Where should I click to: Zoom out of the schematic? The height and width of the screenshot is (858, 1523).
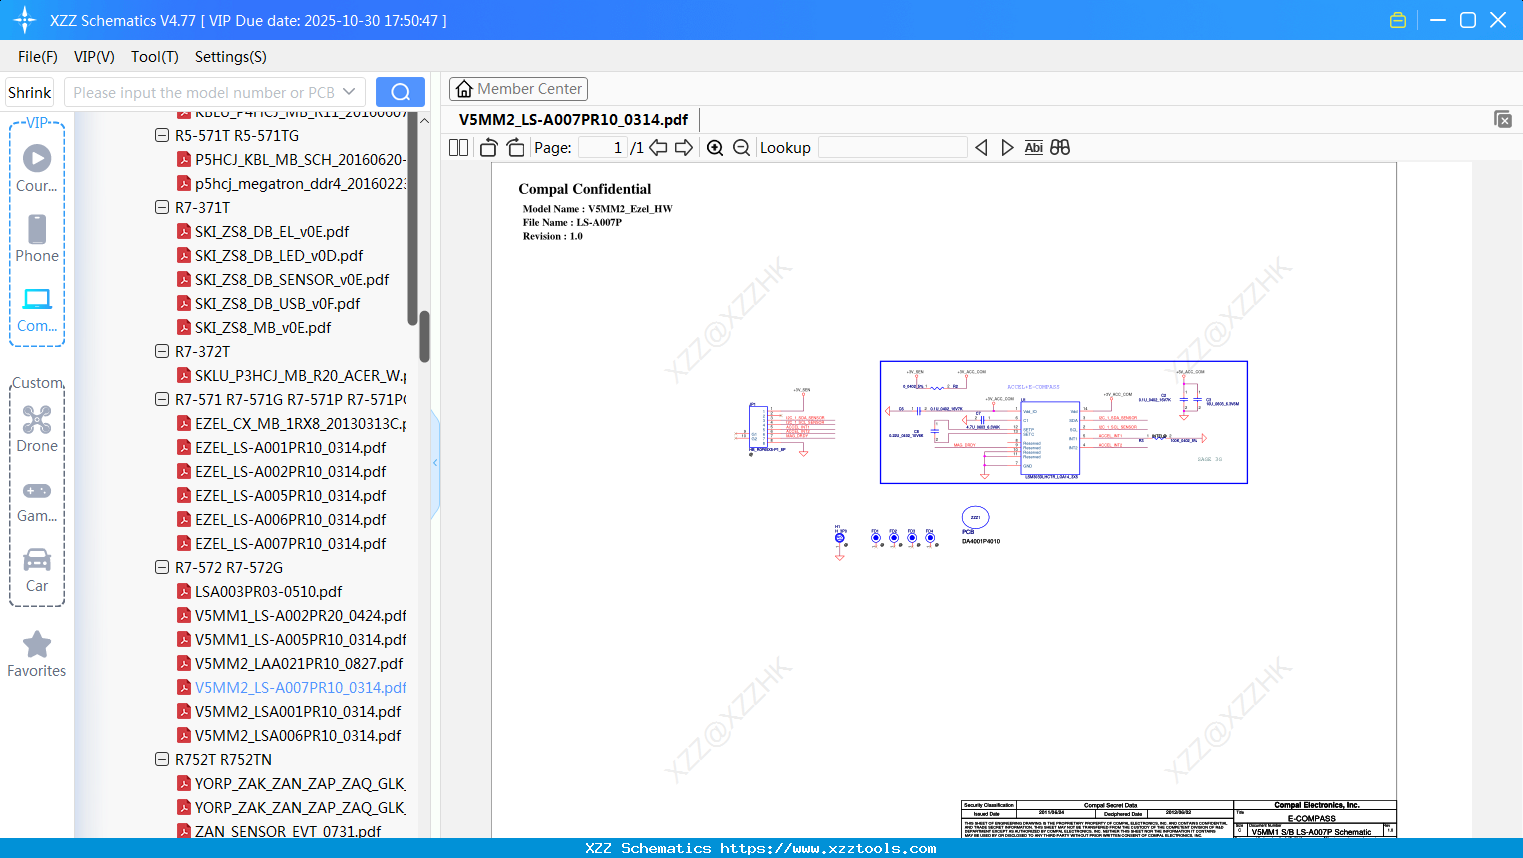click(741, 148)
